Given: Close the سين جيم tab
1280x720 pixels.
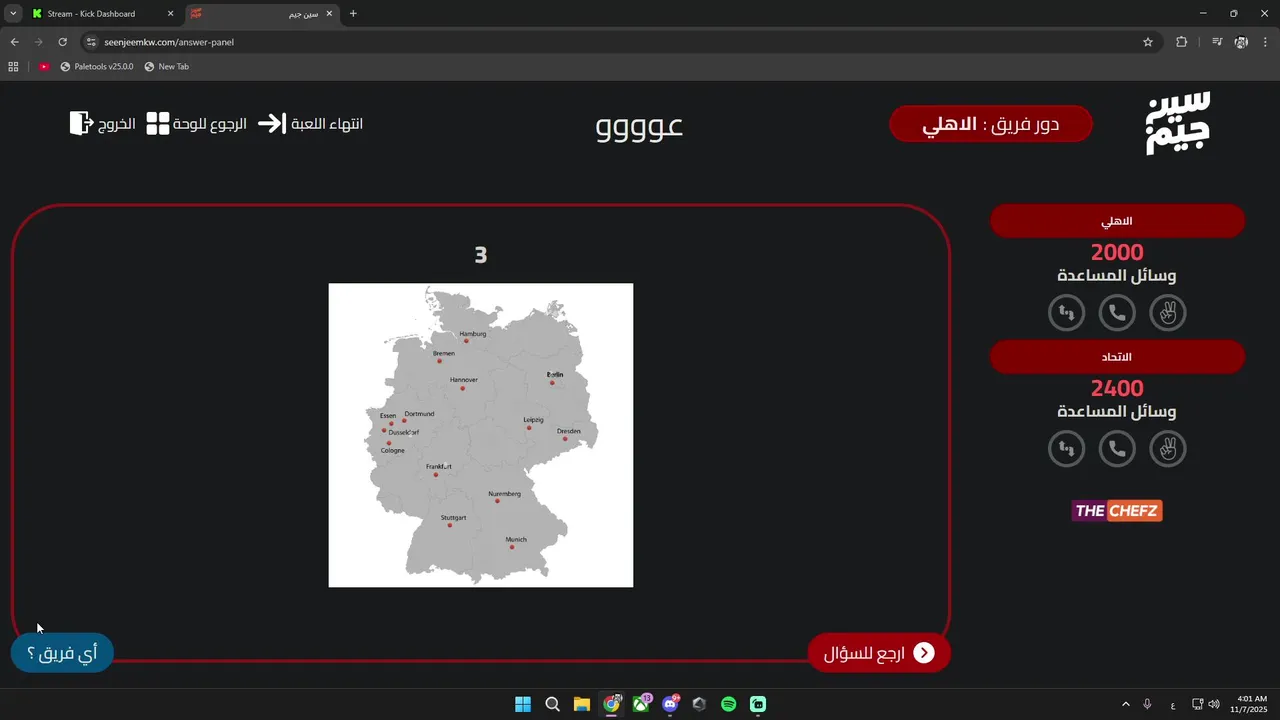Looking at the screenshot, I should (x=329, y=14).
